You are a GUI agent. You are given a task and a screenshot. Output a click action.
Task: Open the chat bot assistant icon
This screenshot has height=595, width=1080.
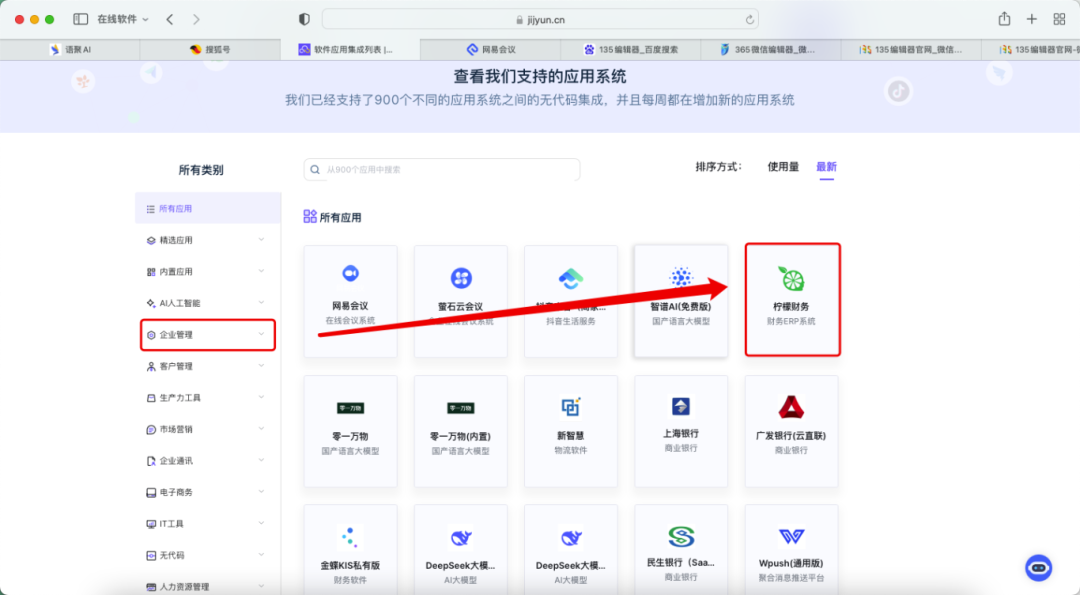pos(1039,568)
